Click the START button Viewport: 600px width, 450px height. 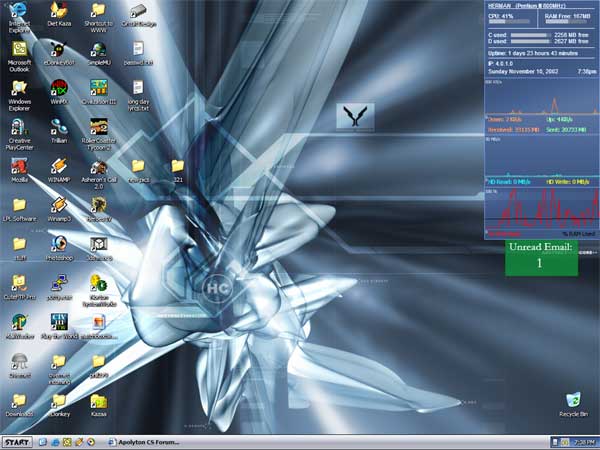(17, 442)
